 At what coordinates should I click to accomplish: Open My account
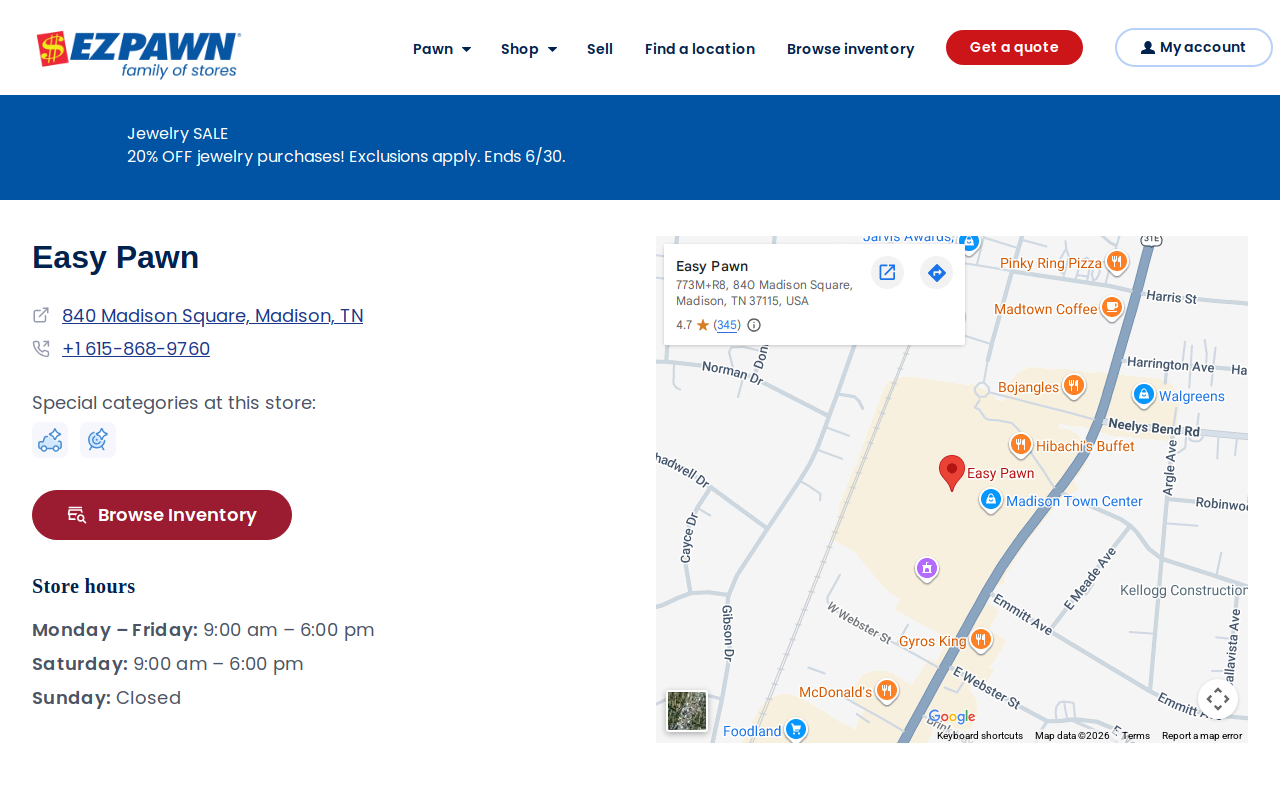1193,48
